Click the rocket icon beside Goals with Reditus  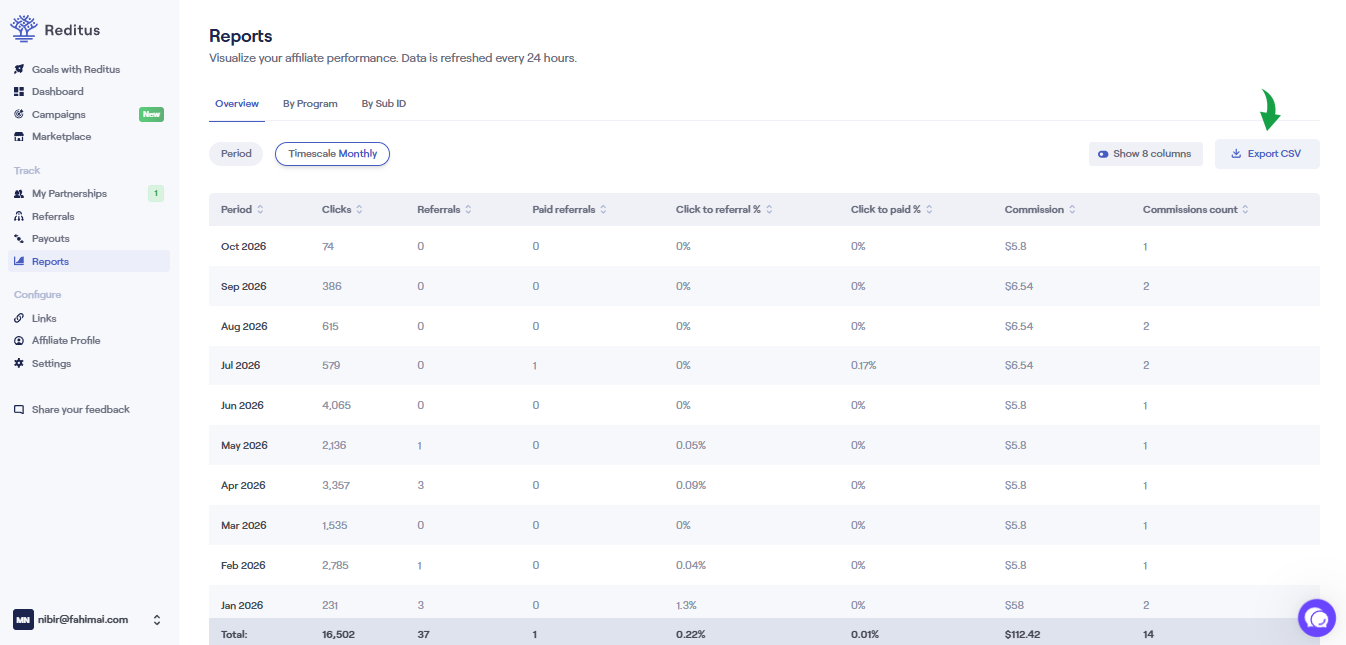click(x=19, y=69)
